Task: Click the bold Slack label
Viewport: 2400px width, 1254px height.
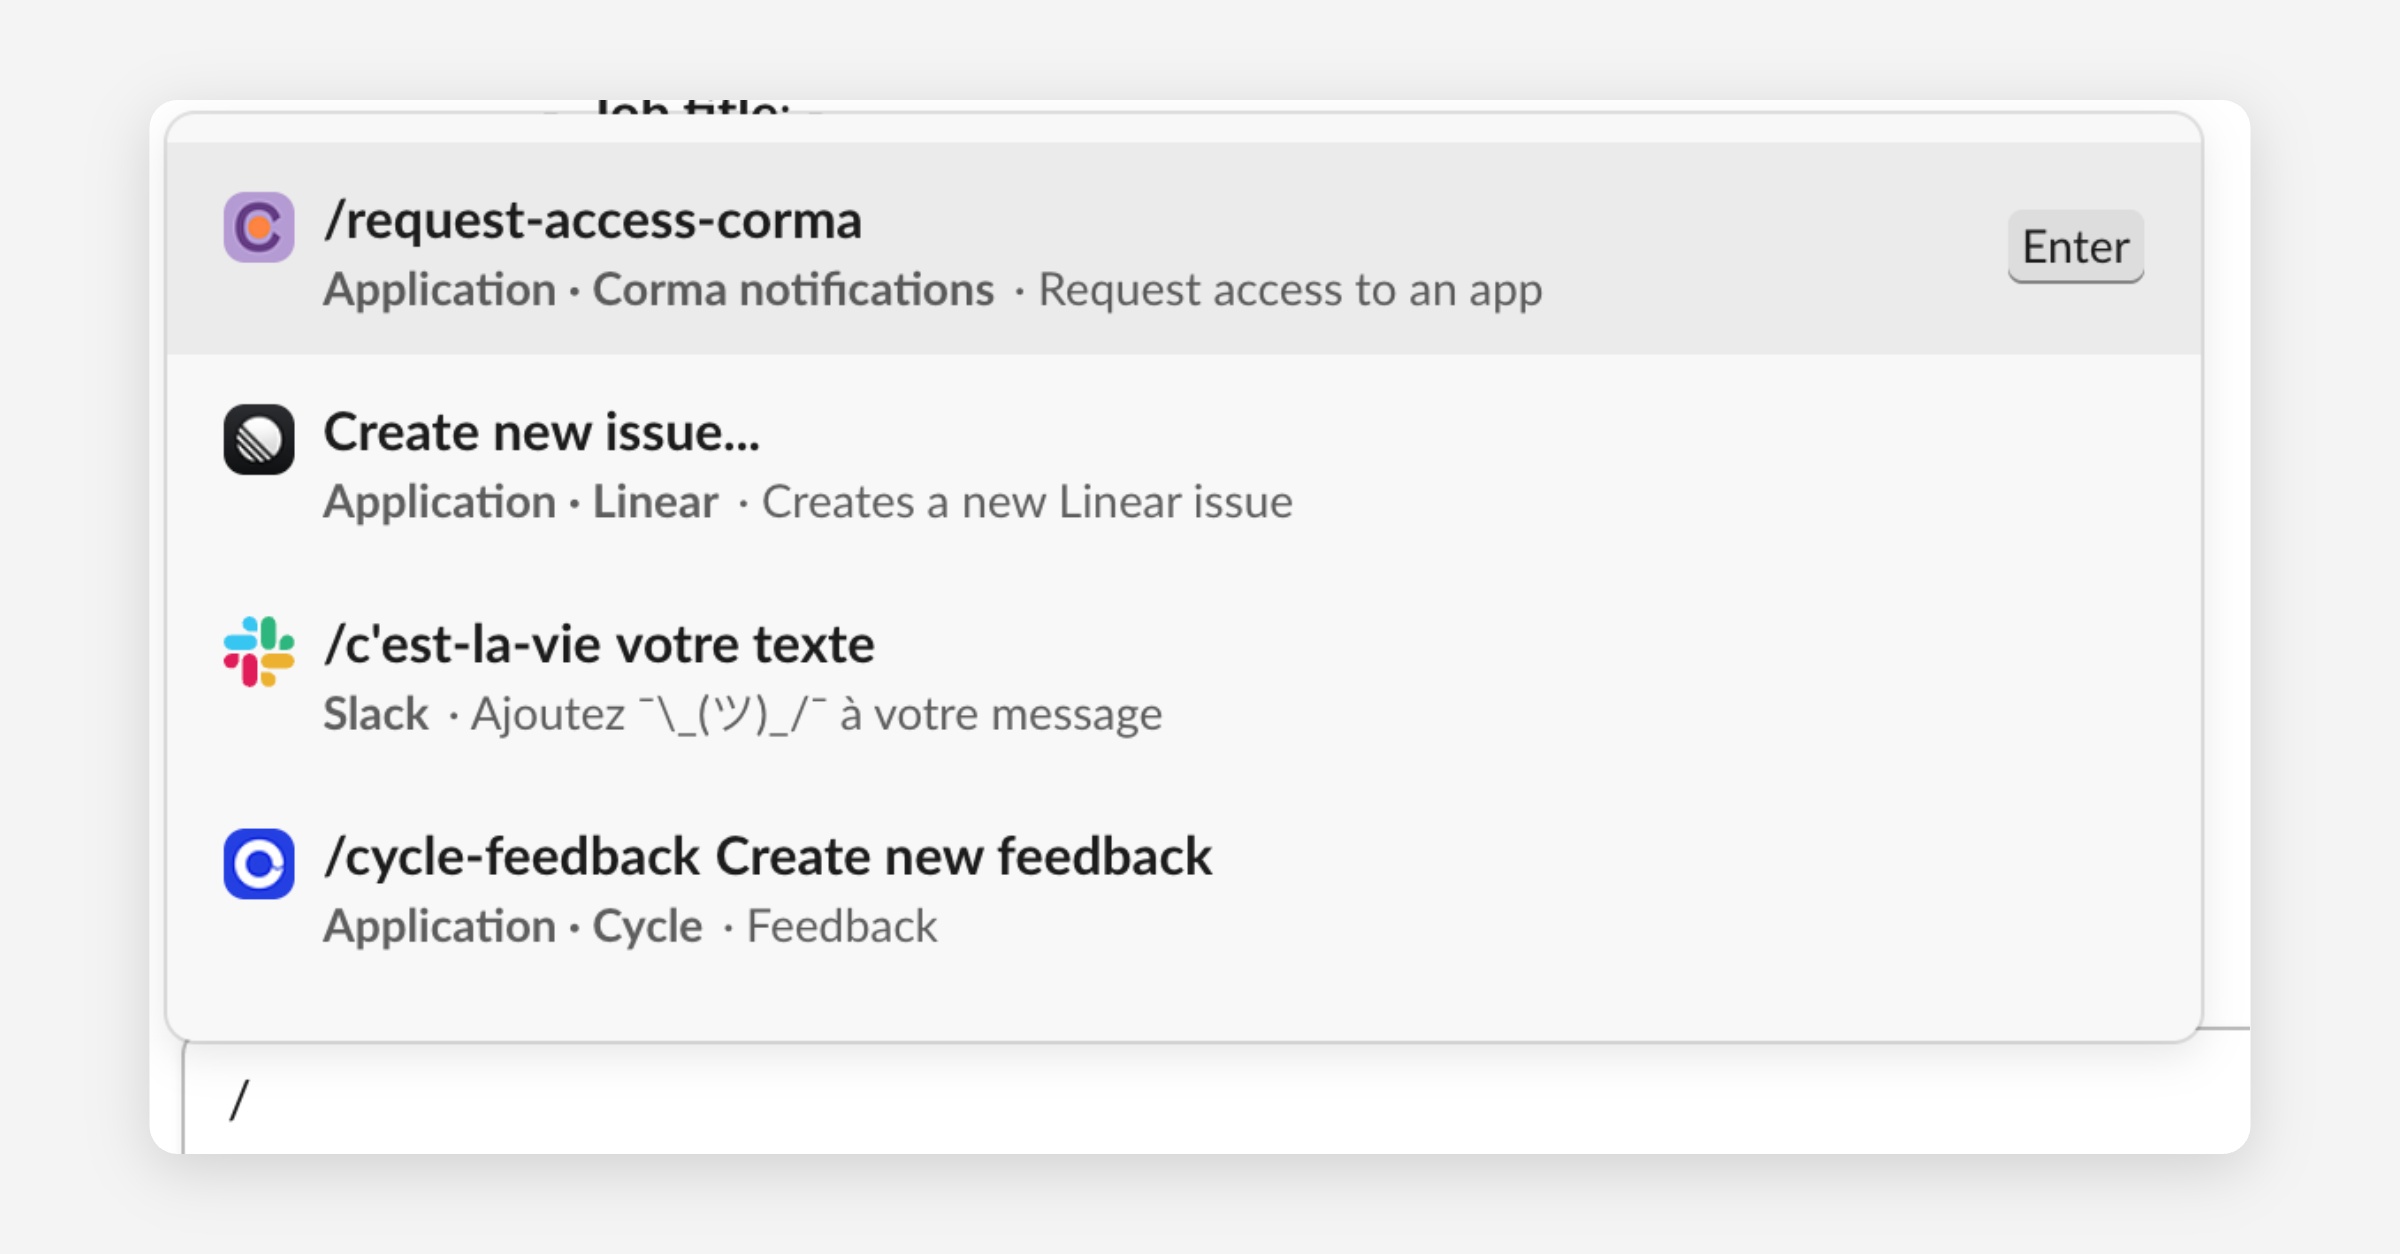Action: click(375, 714)
